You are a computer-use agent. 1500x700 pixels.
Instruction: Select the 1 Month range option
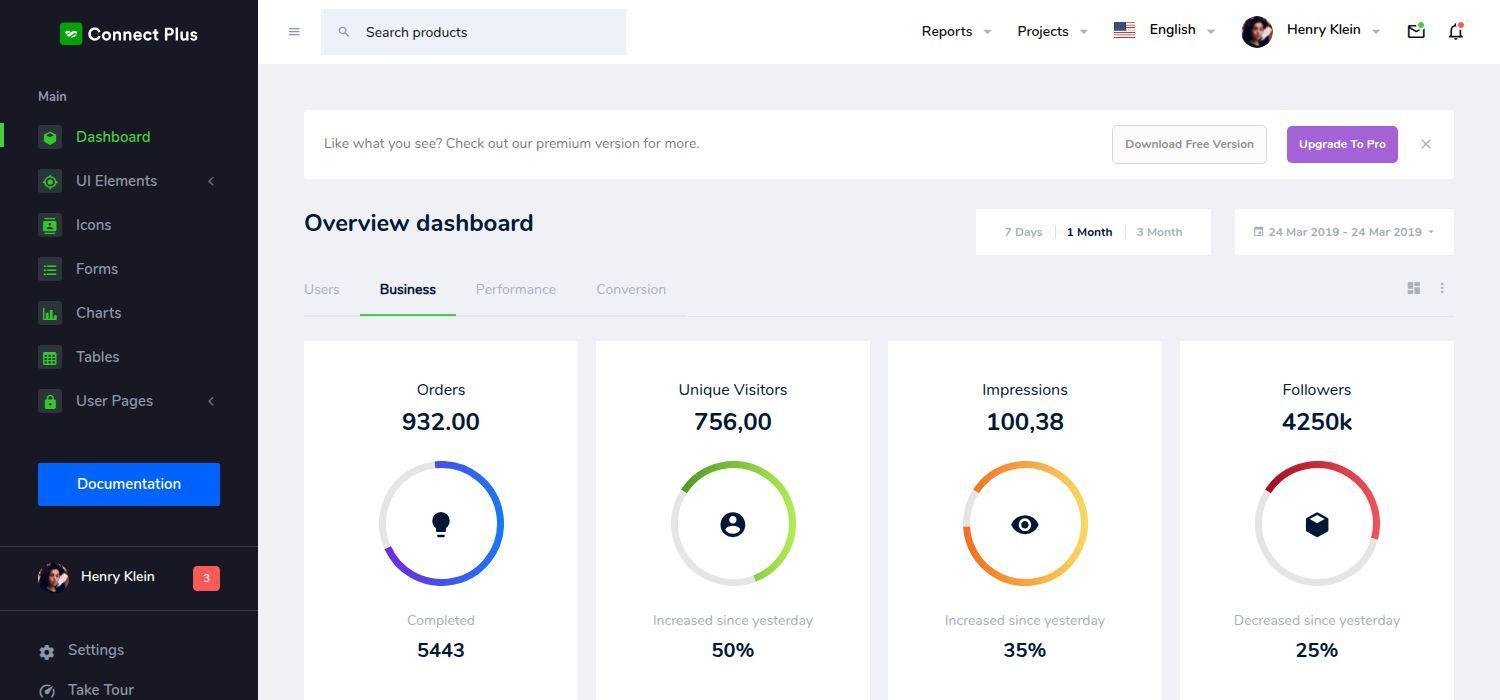coord(1089,232)
